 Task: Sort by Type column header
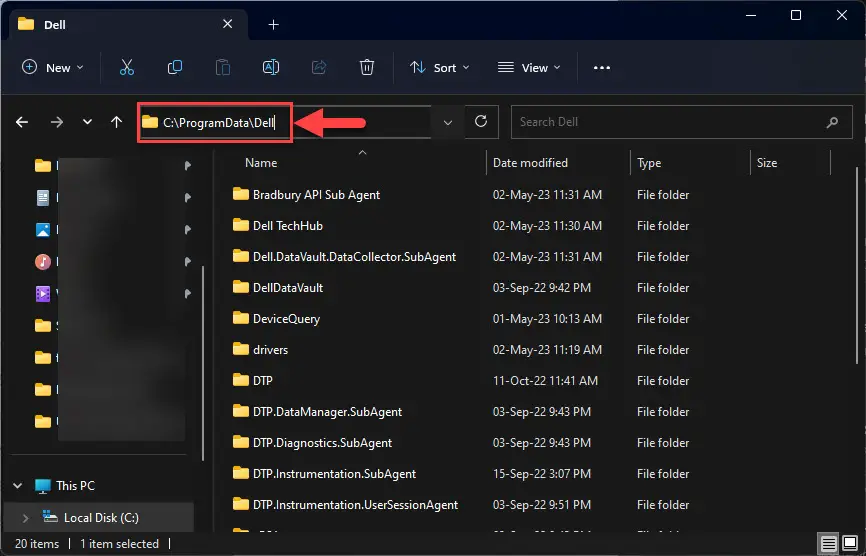(x=649, y=163)
